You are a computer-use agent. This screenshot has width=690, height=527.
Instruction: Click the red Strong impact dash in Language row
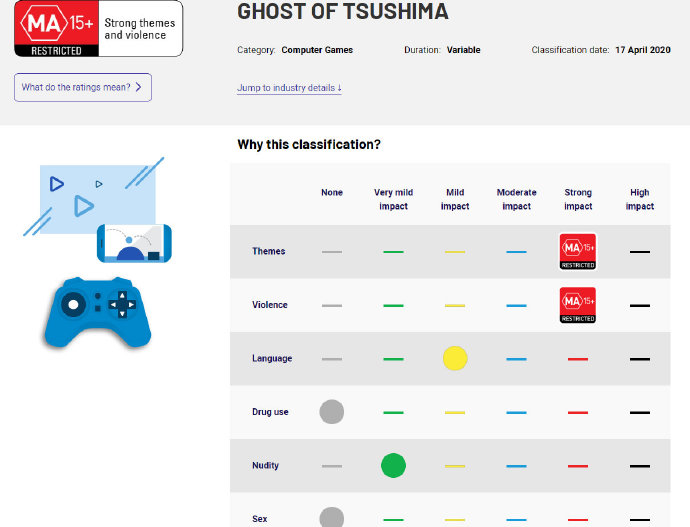[x=578, y=359]
